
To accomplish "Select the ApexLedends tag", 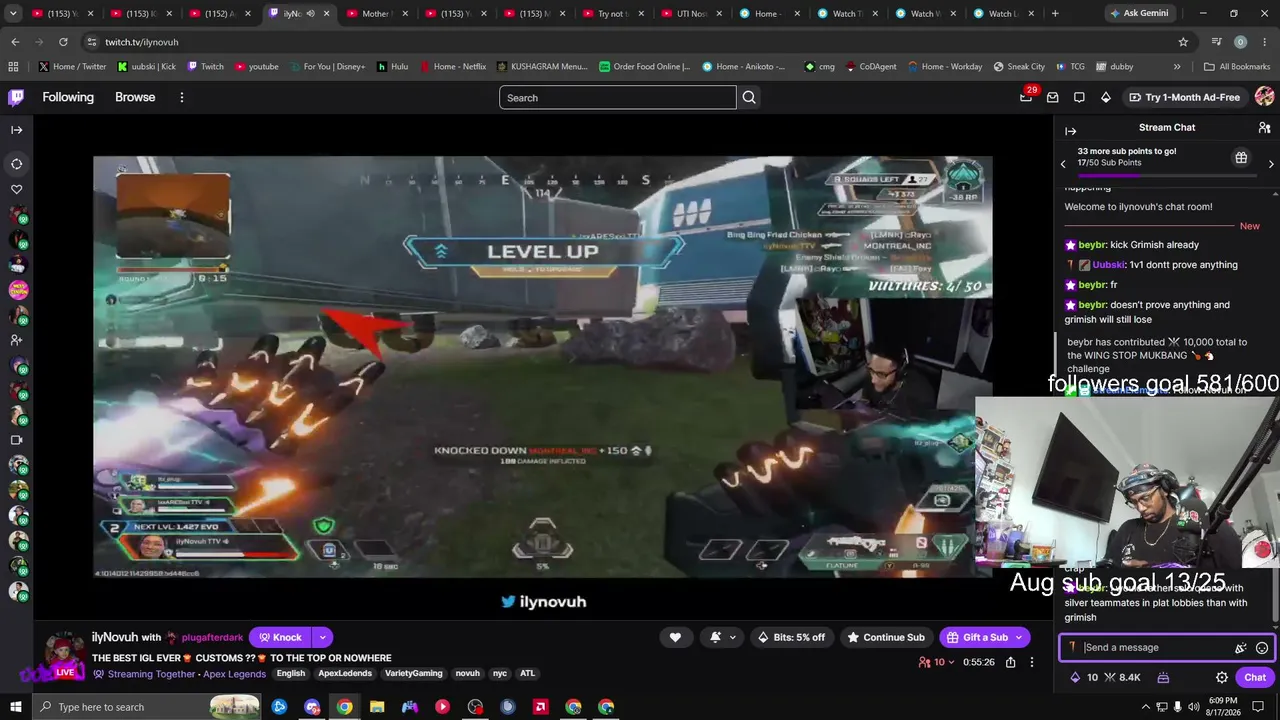I will [x=345, y=673].
